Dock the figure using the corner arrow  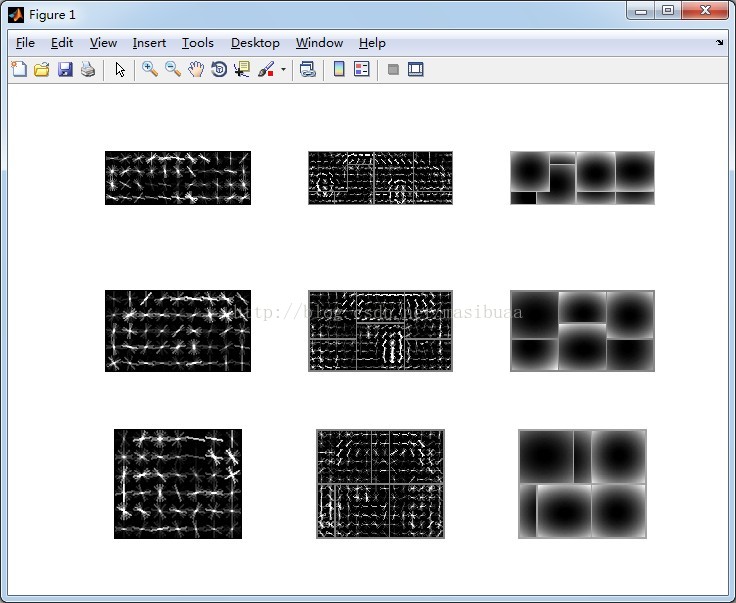pyautogui.click(x=720, y=43)
